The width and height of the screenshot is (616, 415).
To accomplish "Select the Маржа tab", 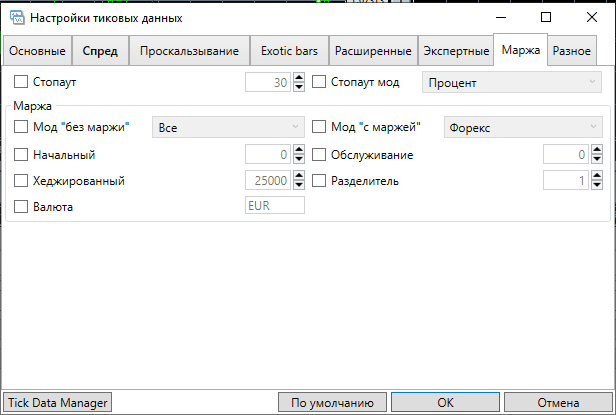I will click(521, 50).
